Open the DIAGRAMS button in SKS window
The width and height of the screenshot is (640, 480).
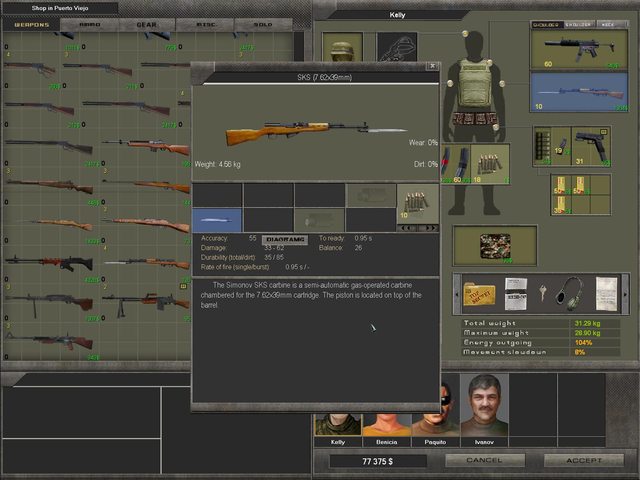(285, 240)
